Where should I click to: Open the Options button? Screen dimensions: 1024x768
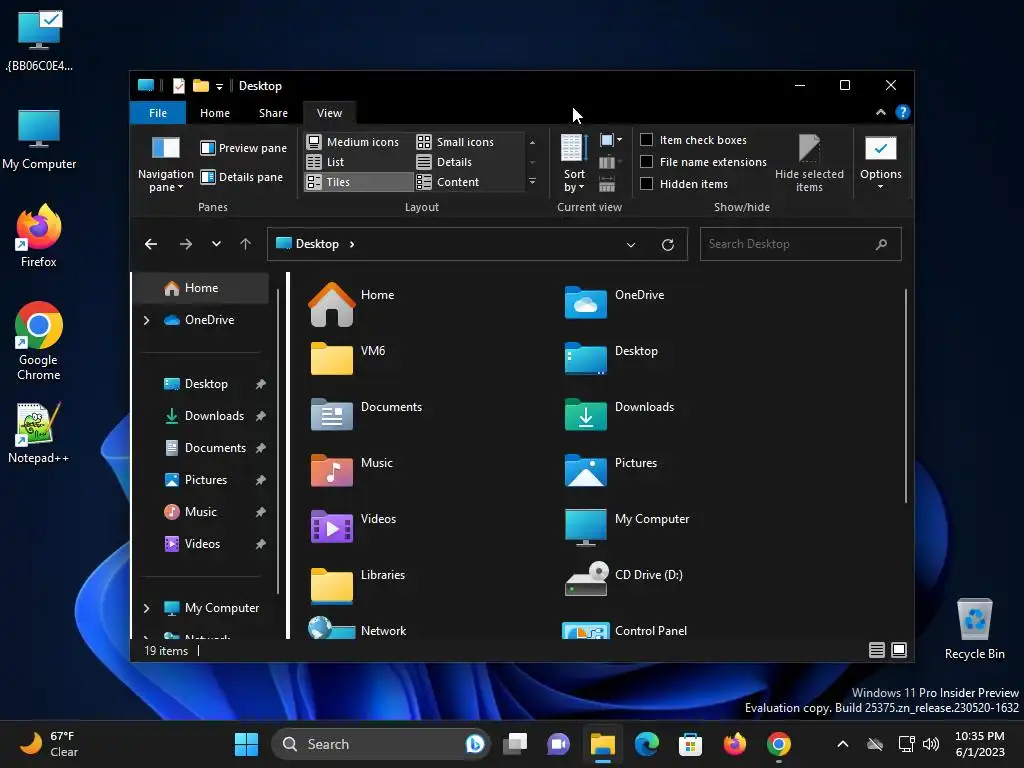(x=880, y=163)
